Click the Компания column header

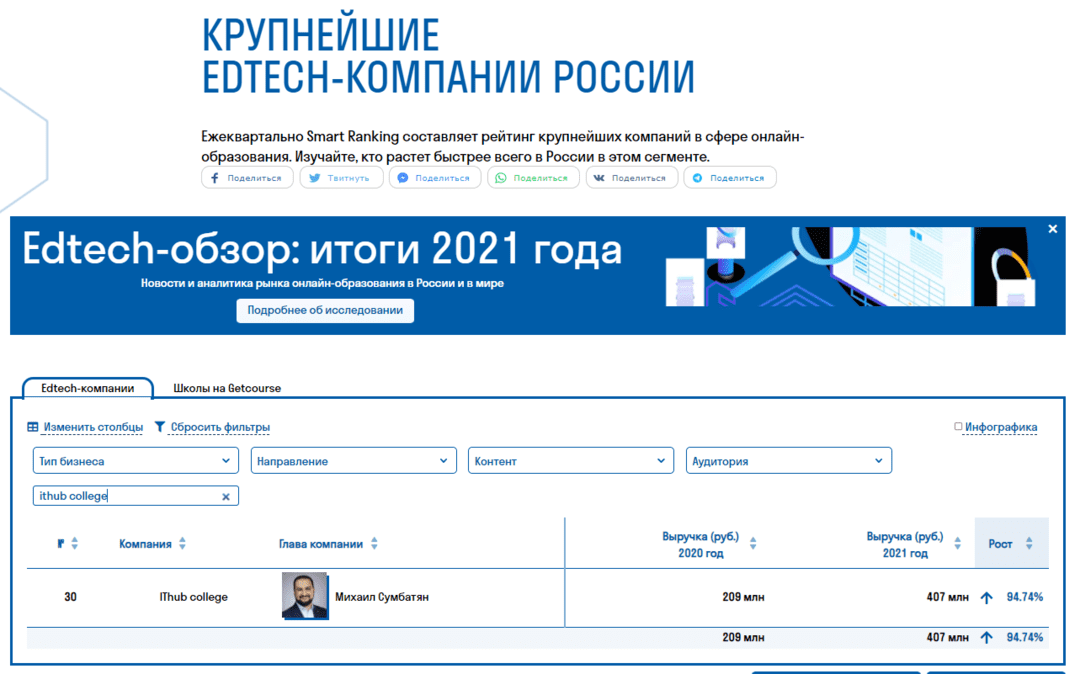pyautogui.click(x=145, y=544)
